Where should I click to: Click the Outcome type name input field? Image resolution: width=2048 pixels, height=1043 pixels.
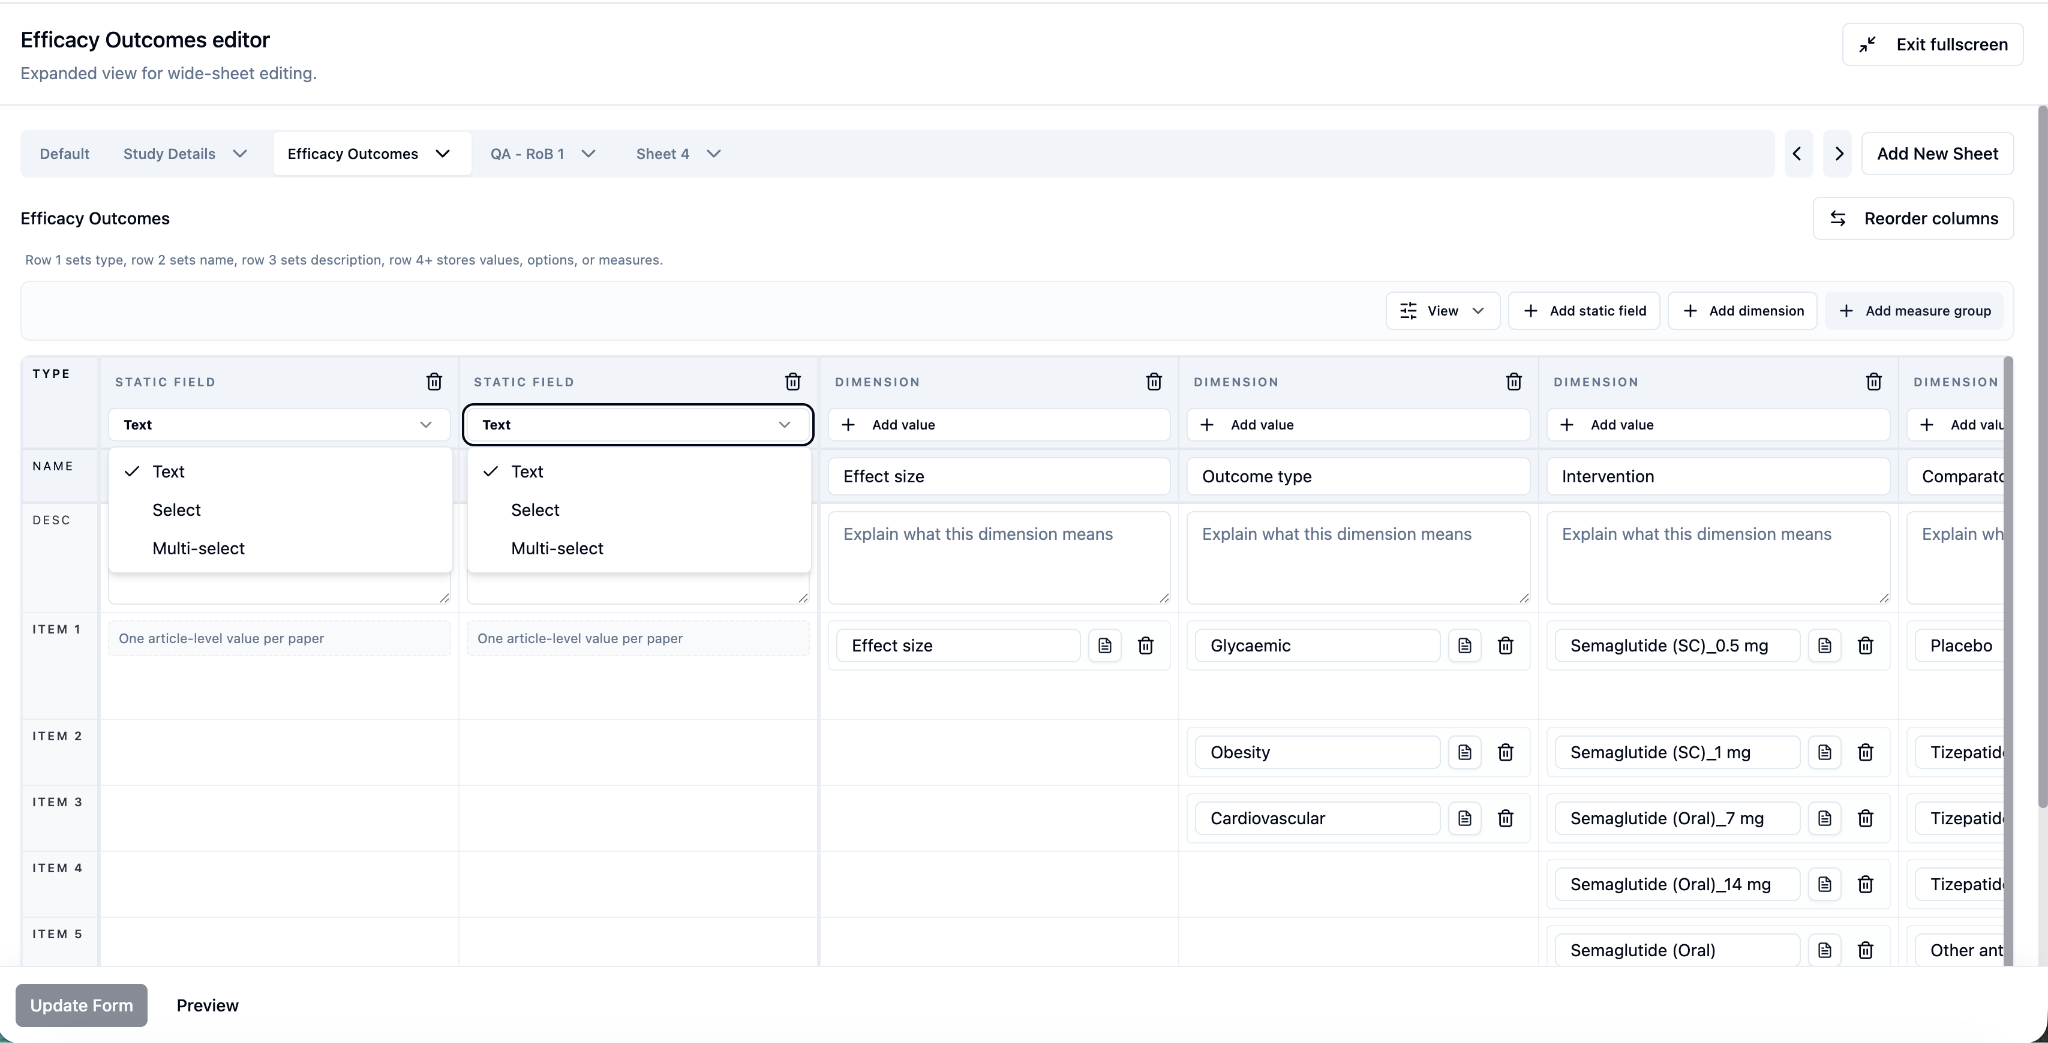1357,477
